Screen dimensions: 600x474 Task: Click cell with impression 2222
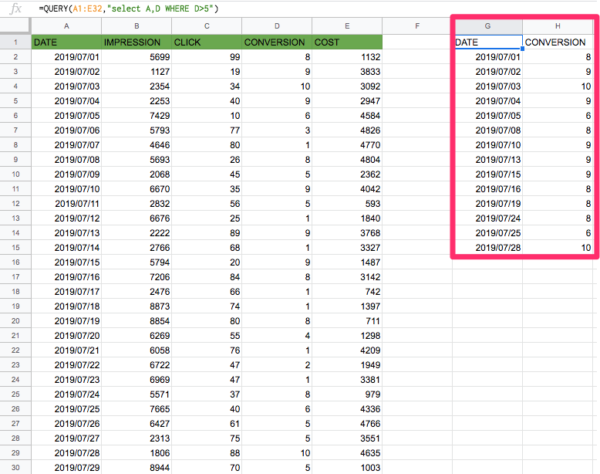pyautogui.click(x=137, y=233)
